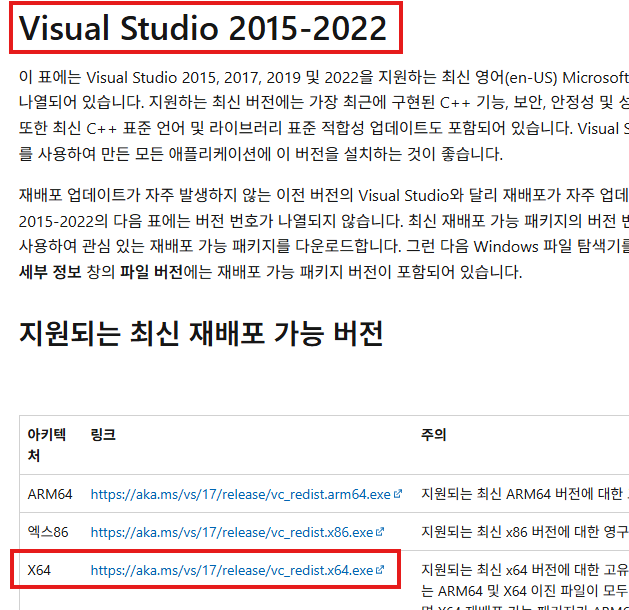Screen dimensions: 629x610
Task: Open the vc_redist.arm64.exe download link
Action: [240, 494]
